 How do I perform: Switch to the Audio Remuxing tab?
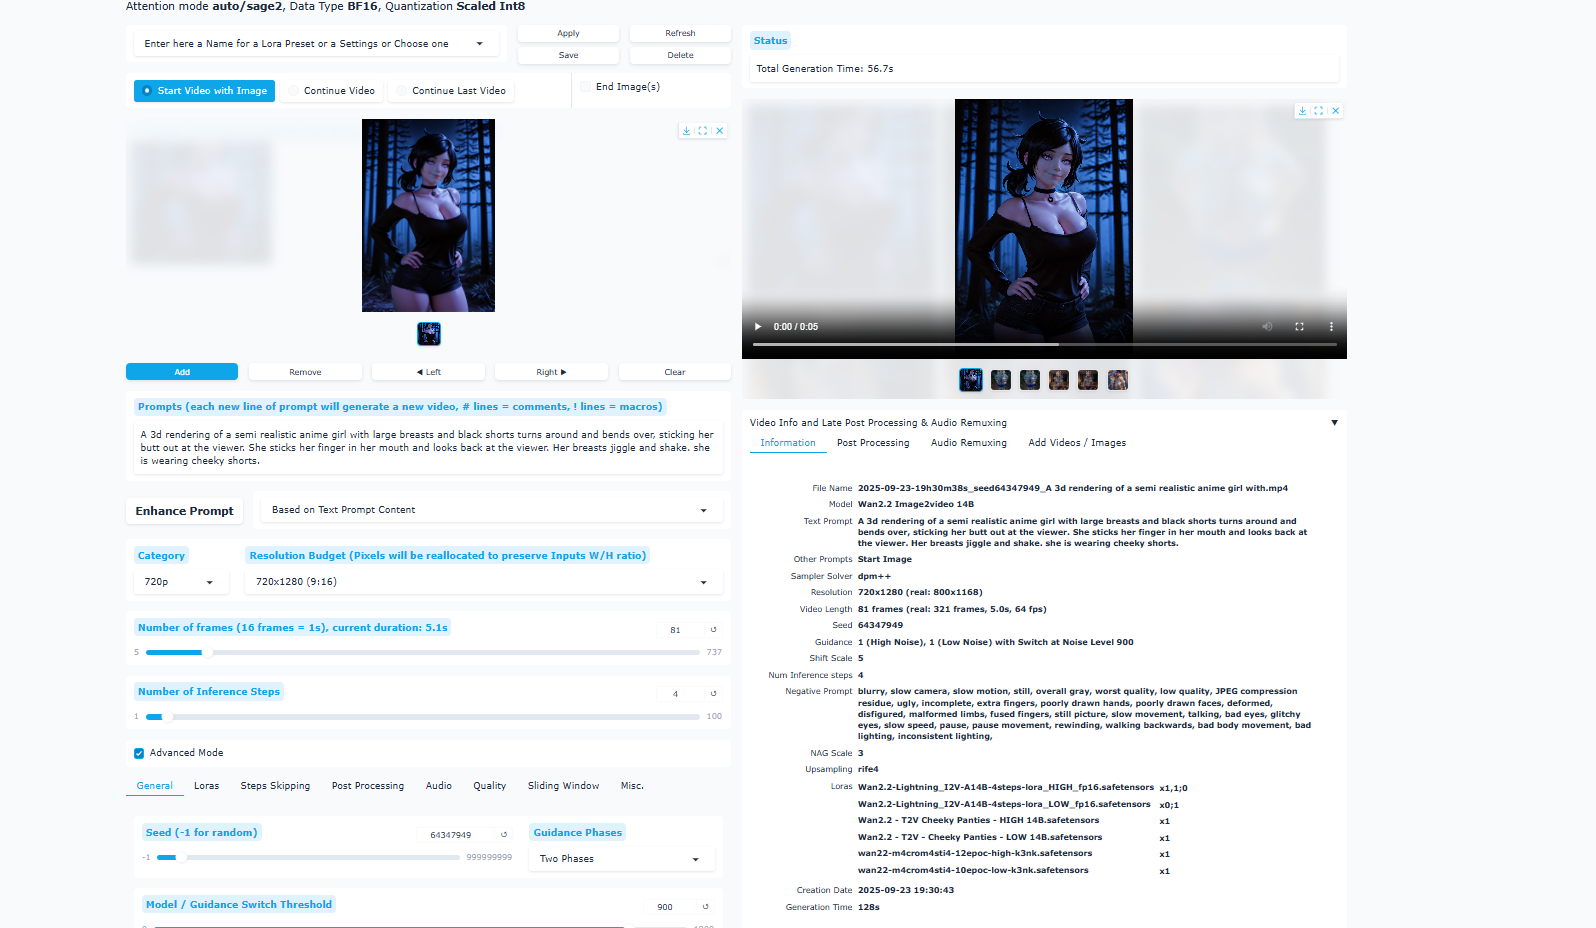pos(969,443)
